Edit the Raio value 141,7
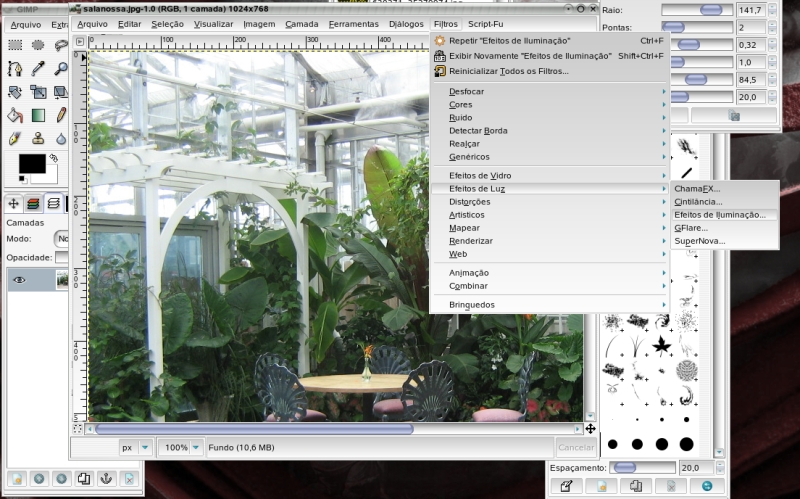This screenshot has height=499, width=800. [751, 10]
